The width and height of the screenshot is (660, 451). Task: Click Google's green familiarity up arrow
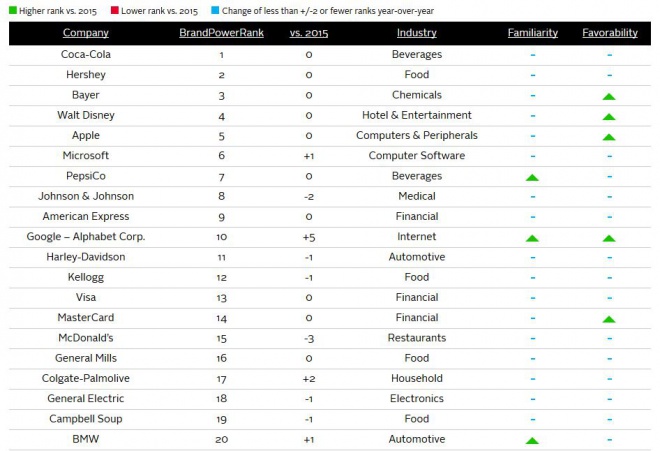(532, 238)
